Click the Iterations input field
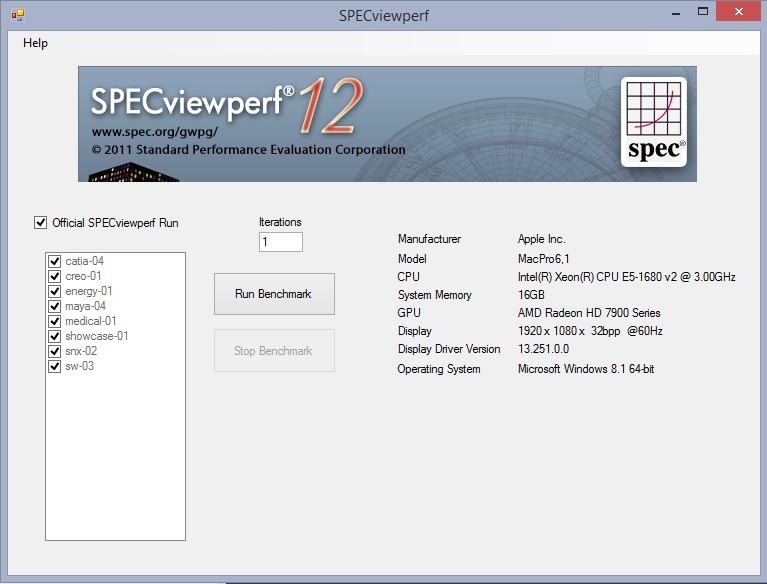The image size is (767, 584). tap(281, 242)
